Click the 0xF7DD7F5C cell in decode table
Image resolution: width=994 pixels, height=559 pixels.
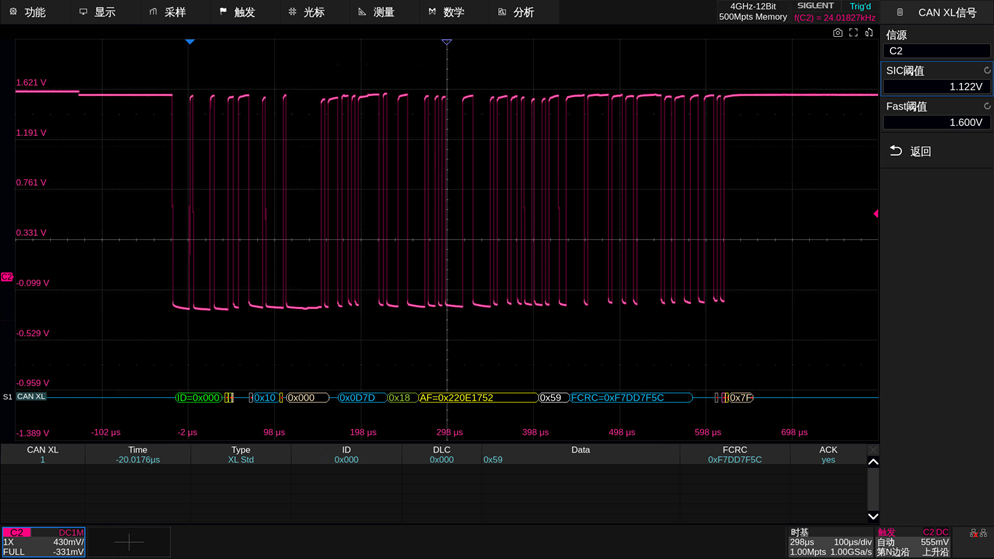pos(735,459)
